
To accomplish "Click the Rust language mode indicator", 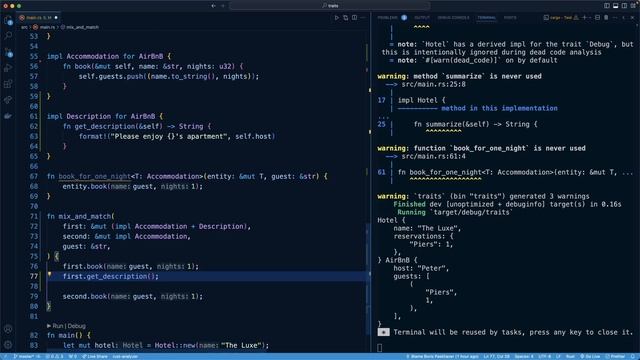I will (571, 356).
